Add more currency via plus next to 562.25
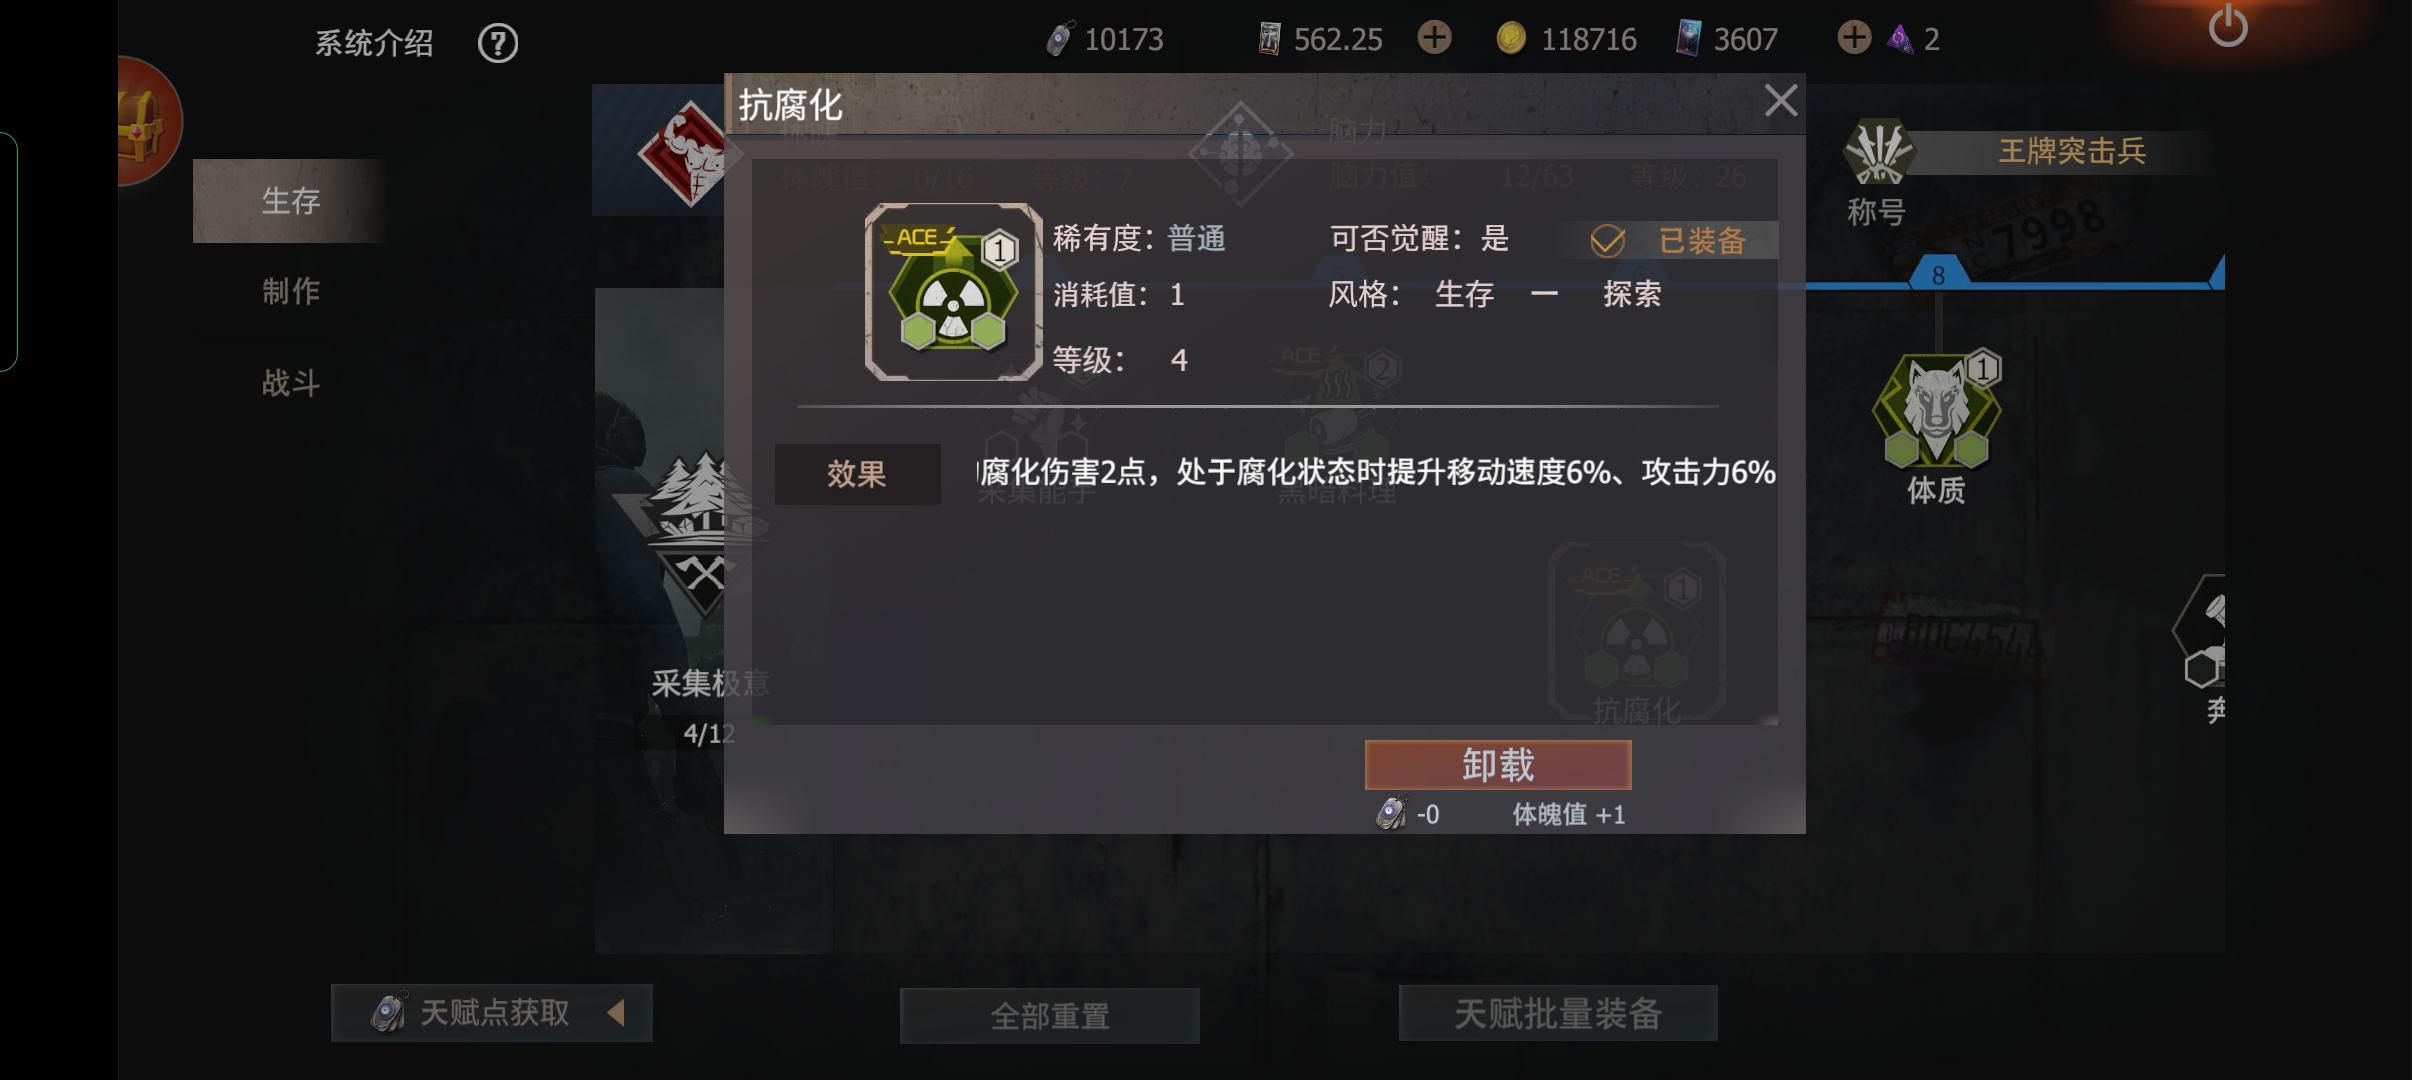 coord(1434,38)
